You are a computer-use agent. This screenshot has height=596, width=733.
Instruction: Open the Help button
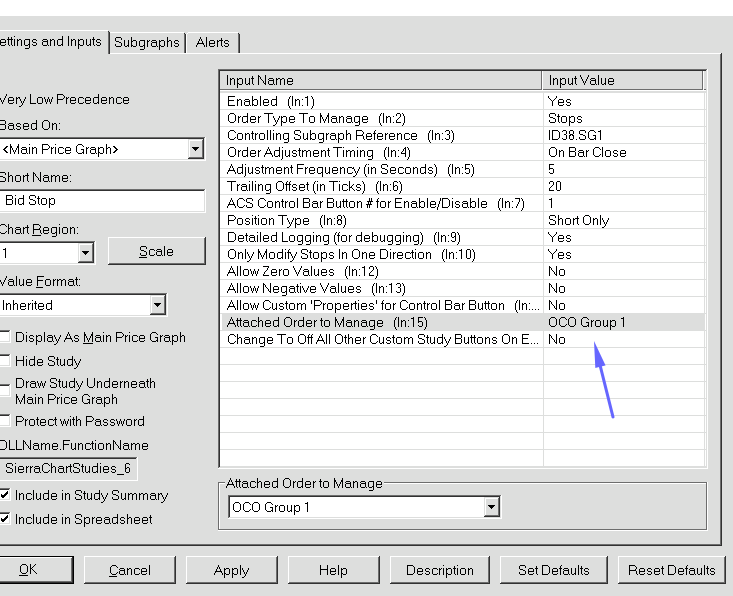pos(333,570)
